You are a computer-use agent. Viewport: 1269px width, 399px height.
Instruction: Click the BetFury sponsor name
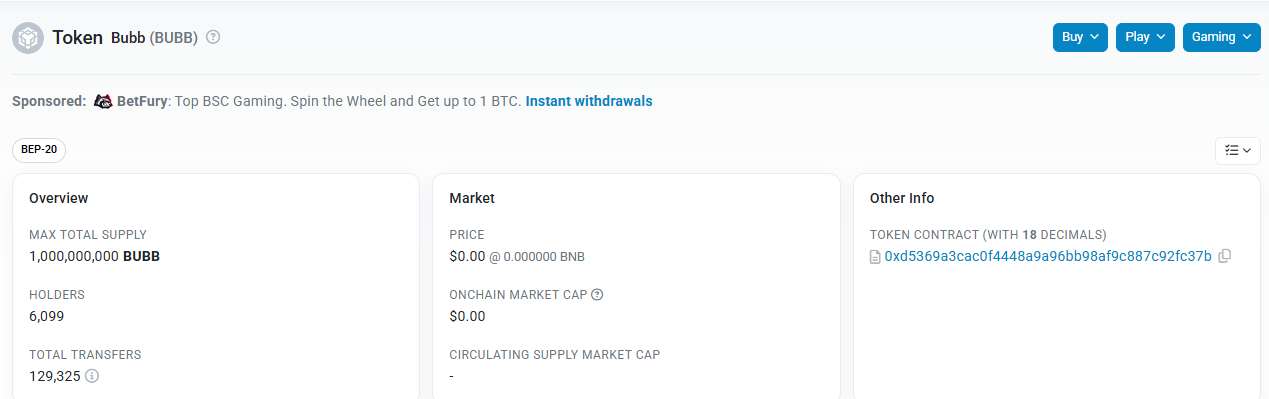142,101
